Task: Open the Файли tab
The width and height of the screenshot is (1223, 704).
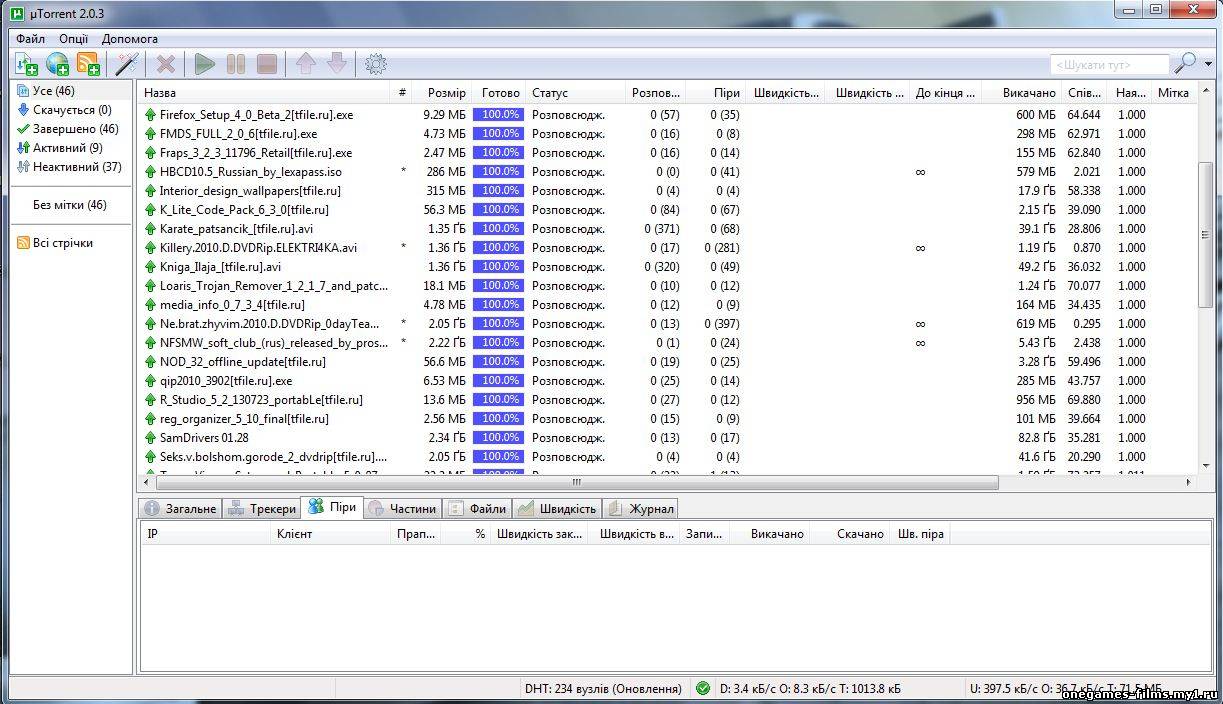Action: [x=478, y=508]
